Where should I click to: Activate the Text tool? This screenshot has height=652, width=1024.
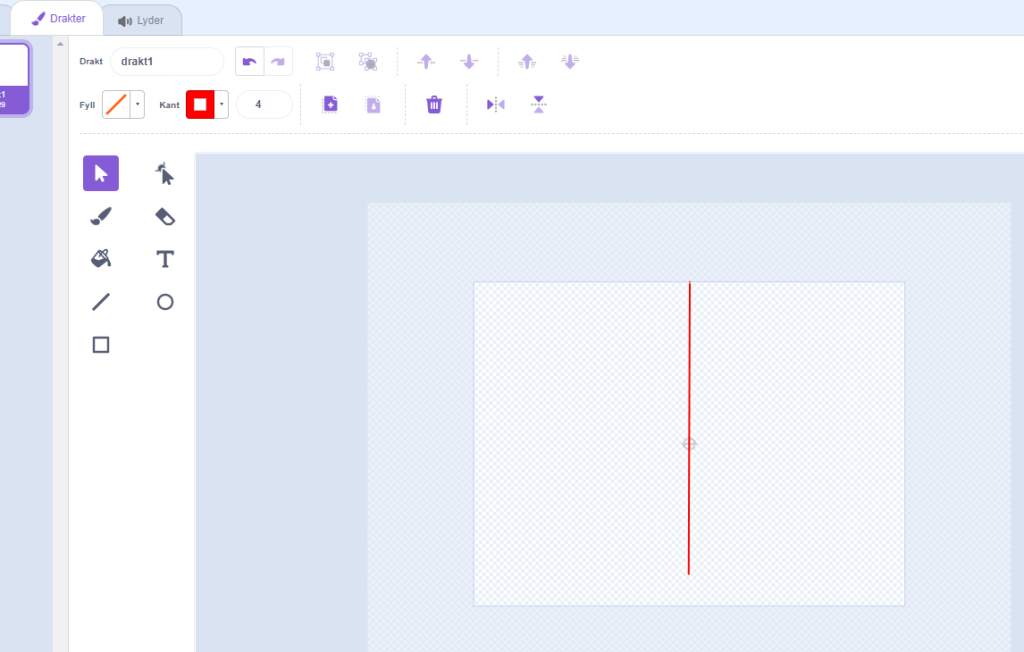165,259
